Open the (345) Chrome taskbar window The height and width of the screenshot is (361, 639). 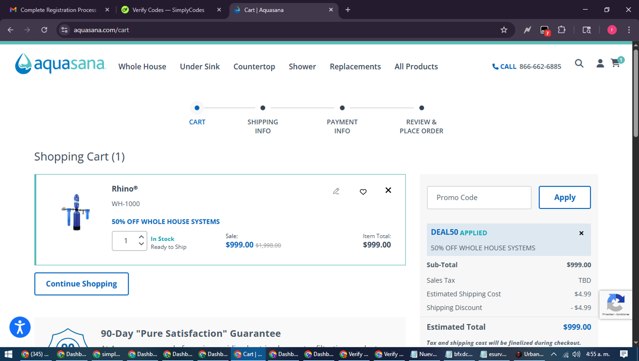(x=36, y=354)
